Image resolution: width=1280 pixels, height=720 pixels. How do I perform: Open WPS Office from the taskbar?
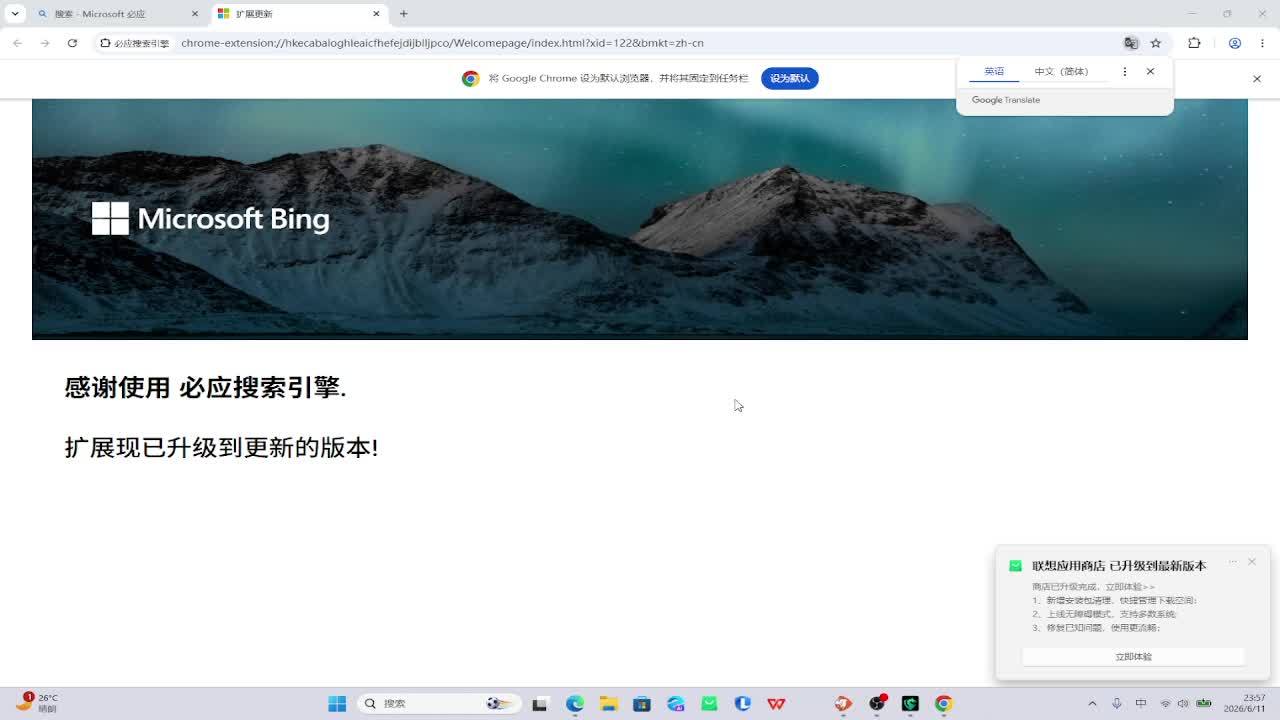point(776,703)
